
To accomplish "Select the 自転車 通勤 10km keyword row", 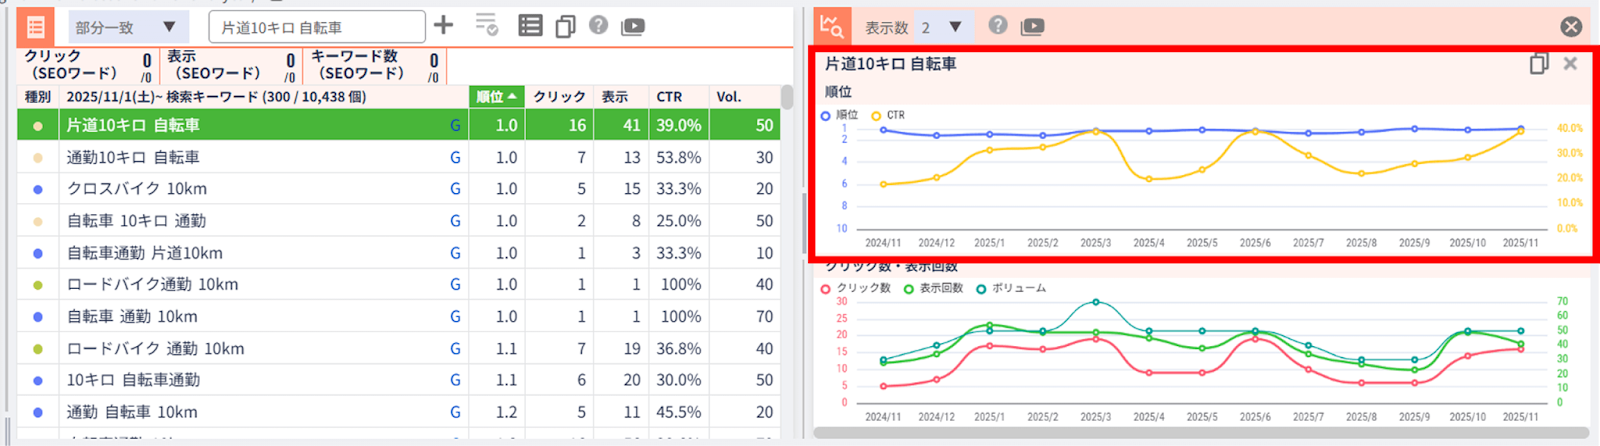I will click(x=399, y=317).
